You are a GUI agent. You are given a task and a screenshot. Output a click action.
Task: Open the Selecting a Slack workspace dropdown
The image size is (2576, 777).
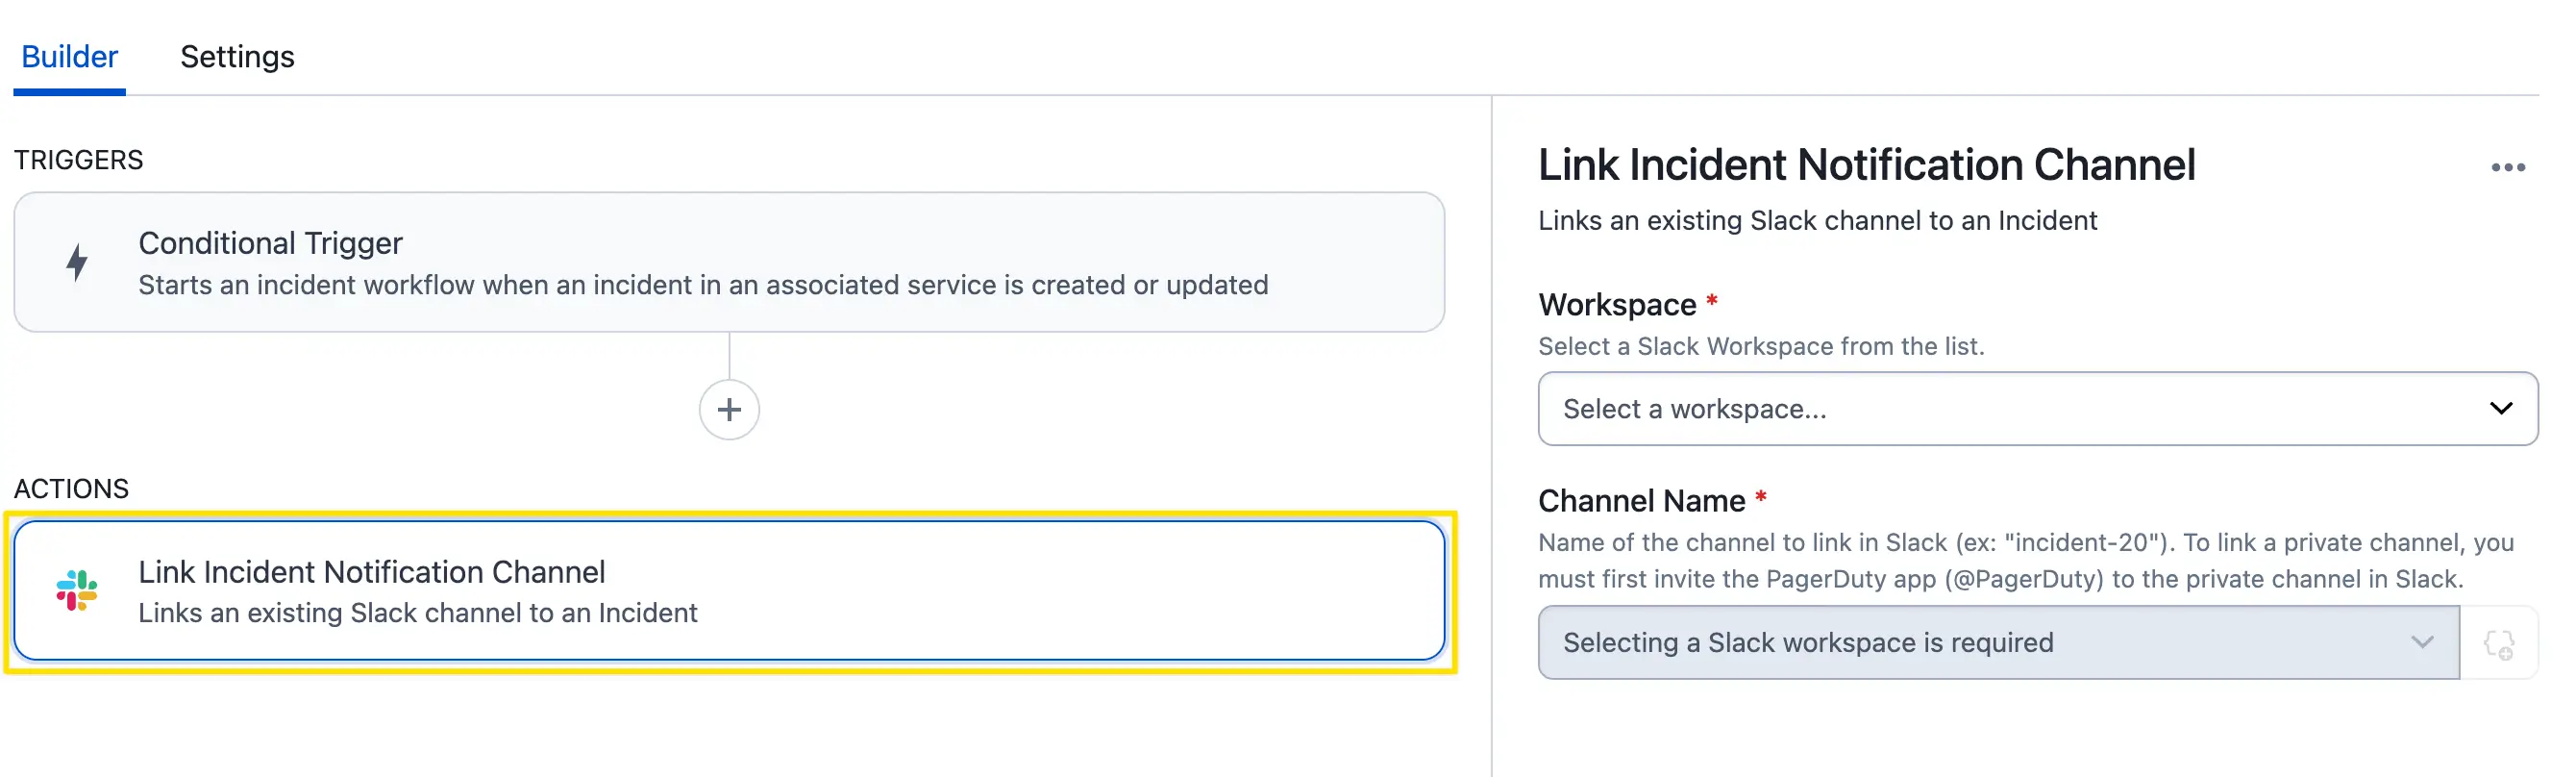tap(1998, 642)
